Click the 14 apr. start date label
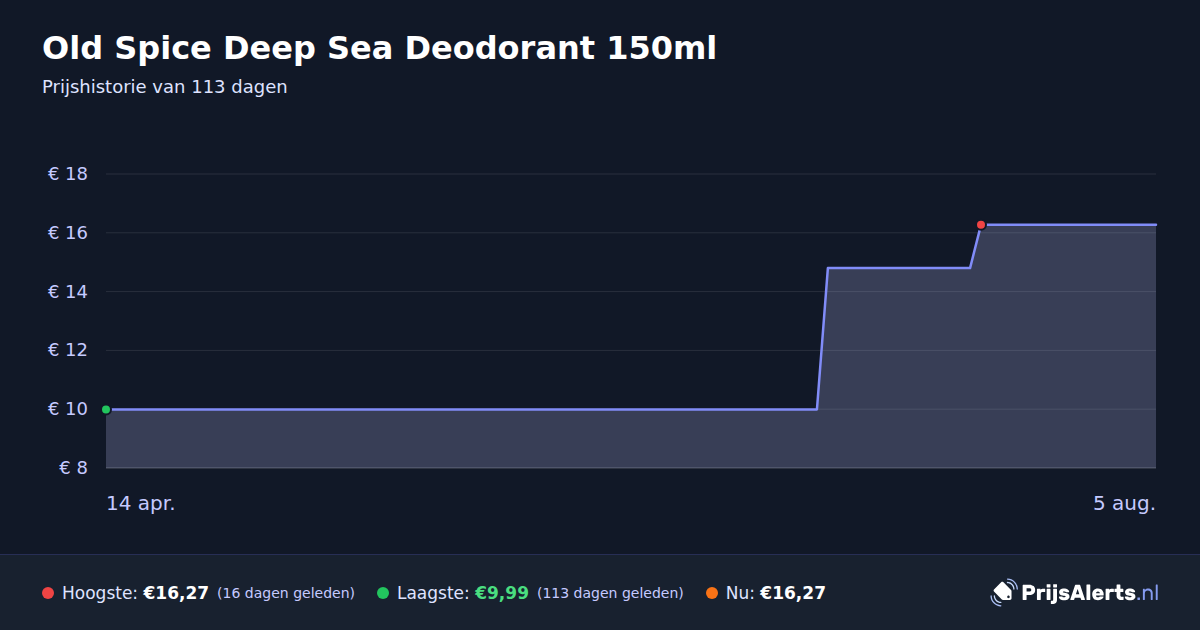The height and width of the screenshot is (630, 1200). point(141,503)
